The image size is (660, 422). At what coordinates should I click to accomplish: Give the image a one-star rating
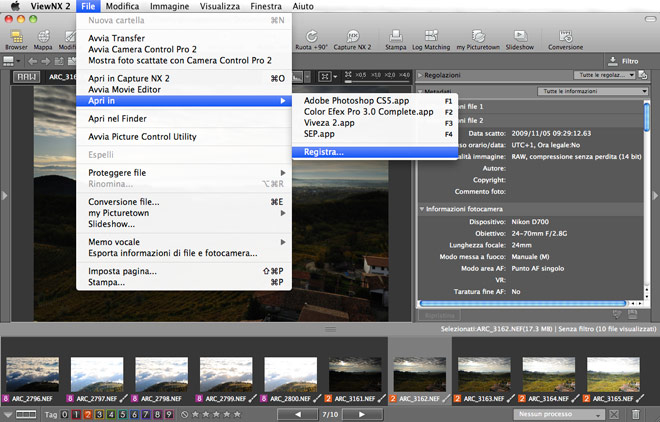click(x=195, y=414)
